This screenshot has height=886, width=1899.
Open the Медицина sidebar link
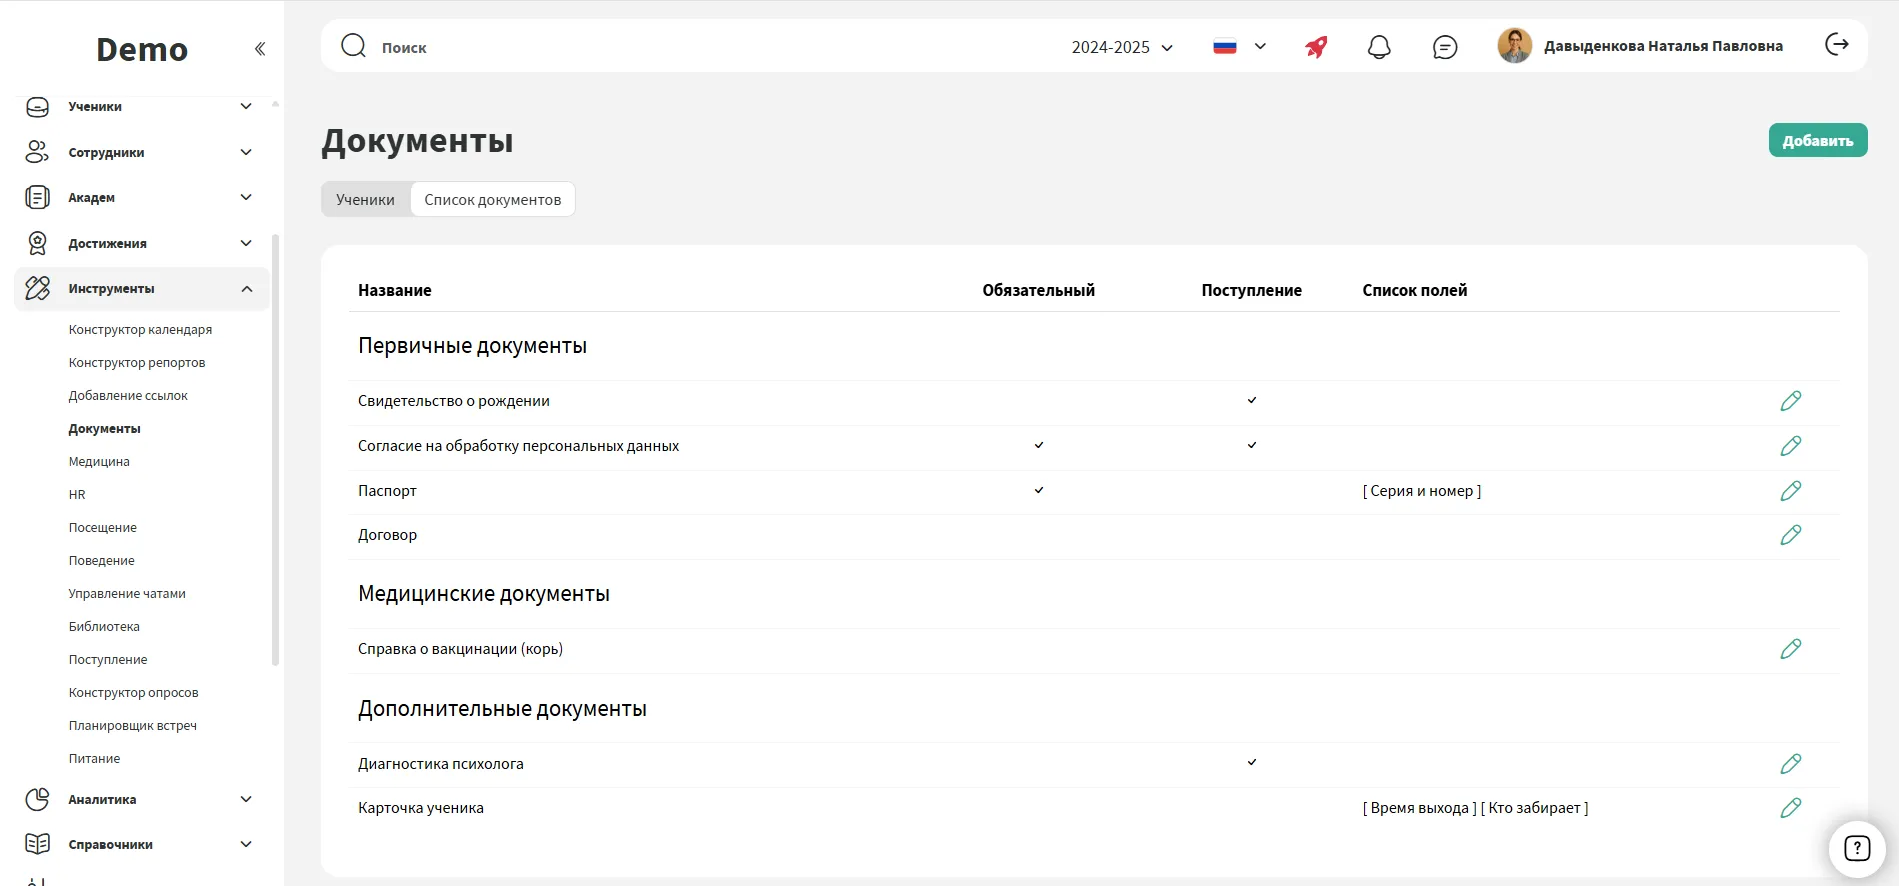click(x=99, y=462)
